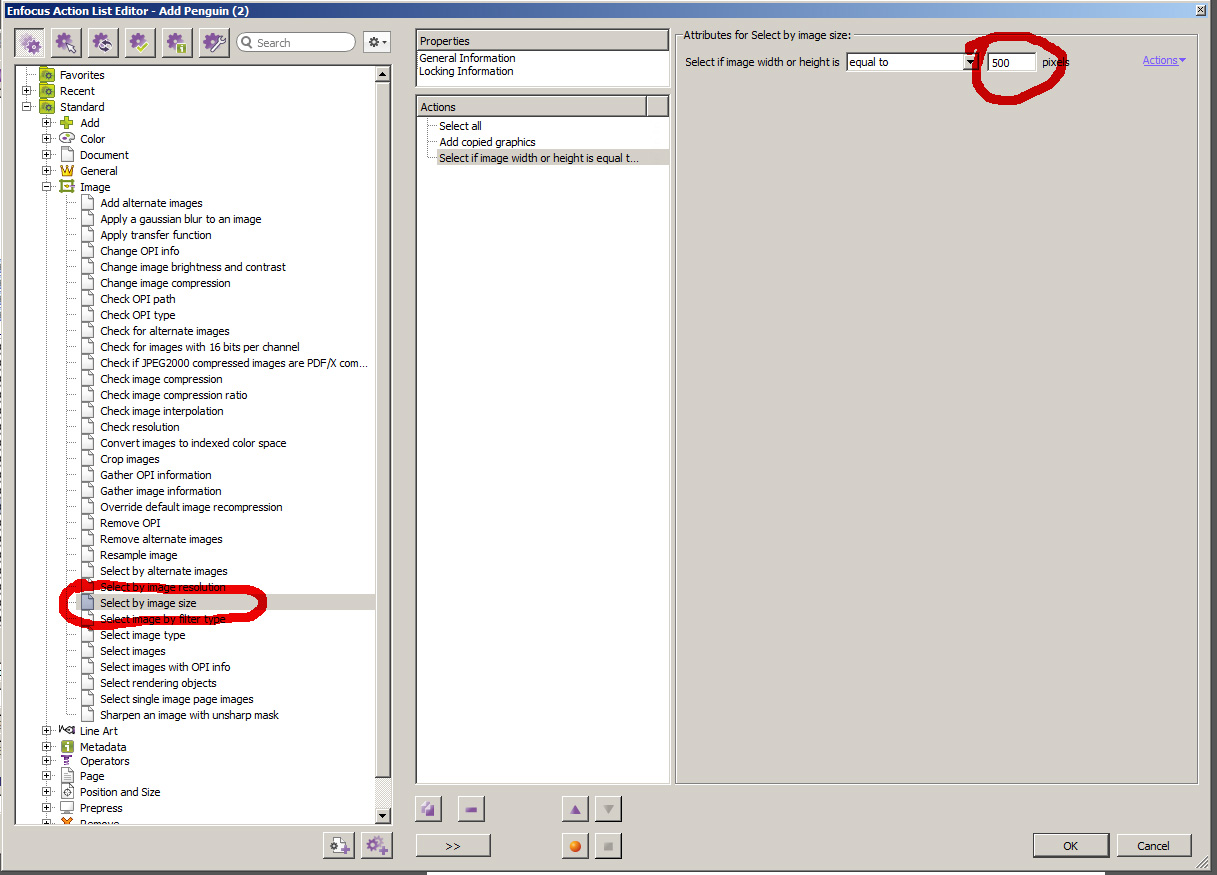Expand the Add category

47,123
